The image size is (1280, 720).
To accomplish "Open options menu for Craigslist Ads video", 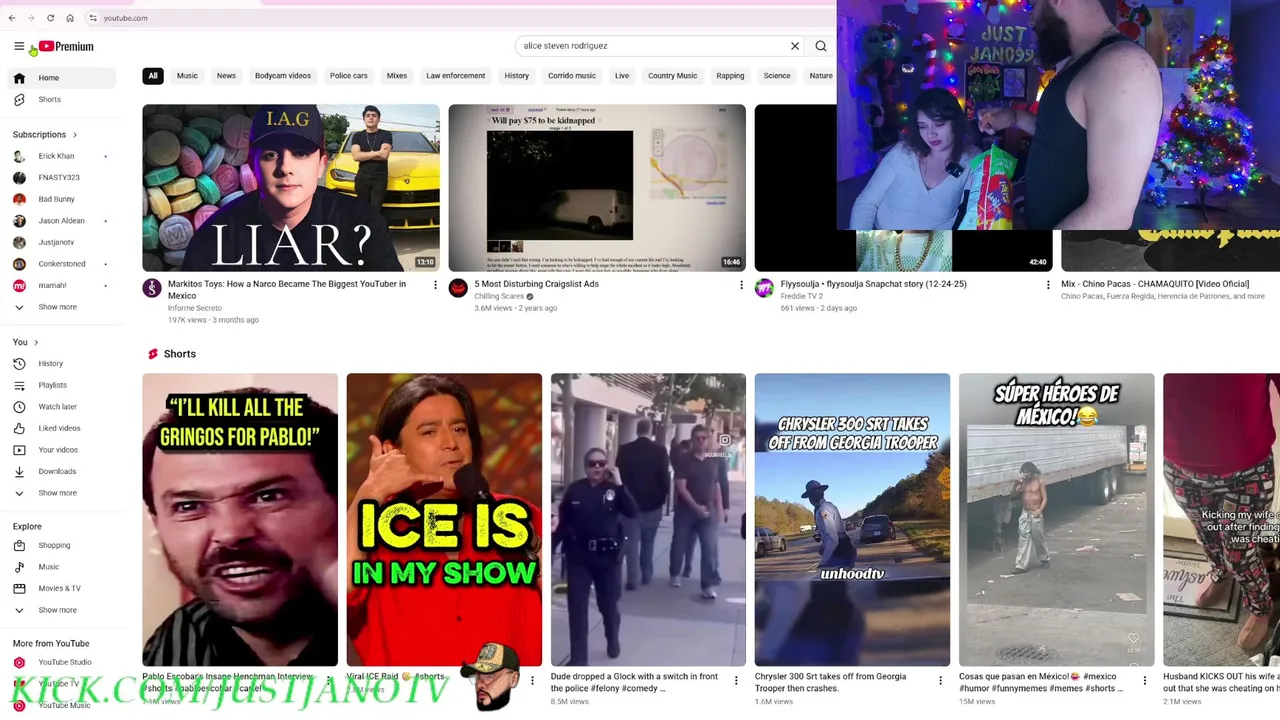I will (741, 285).
